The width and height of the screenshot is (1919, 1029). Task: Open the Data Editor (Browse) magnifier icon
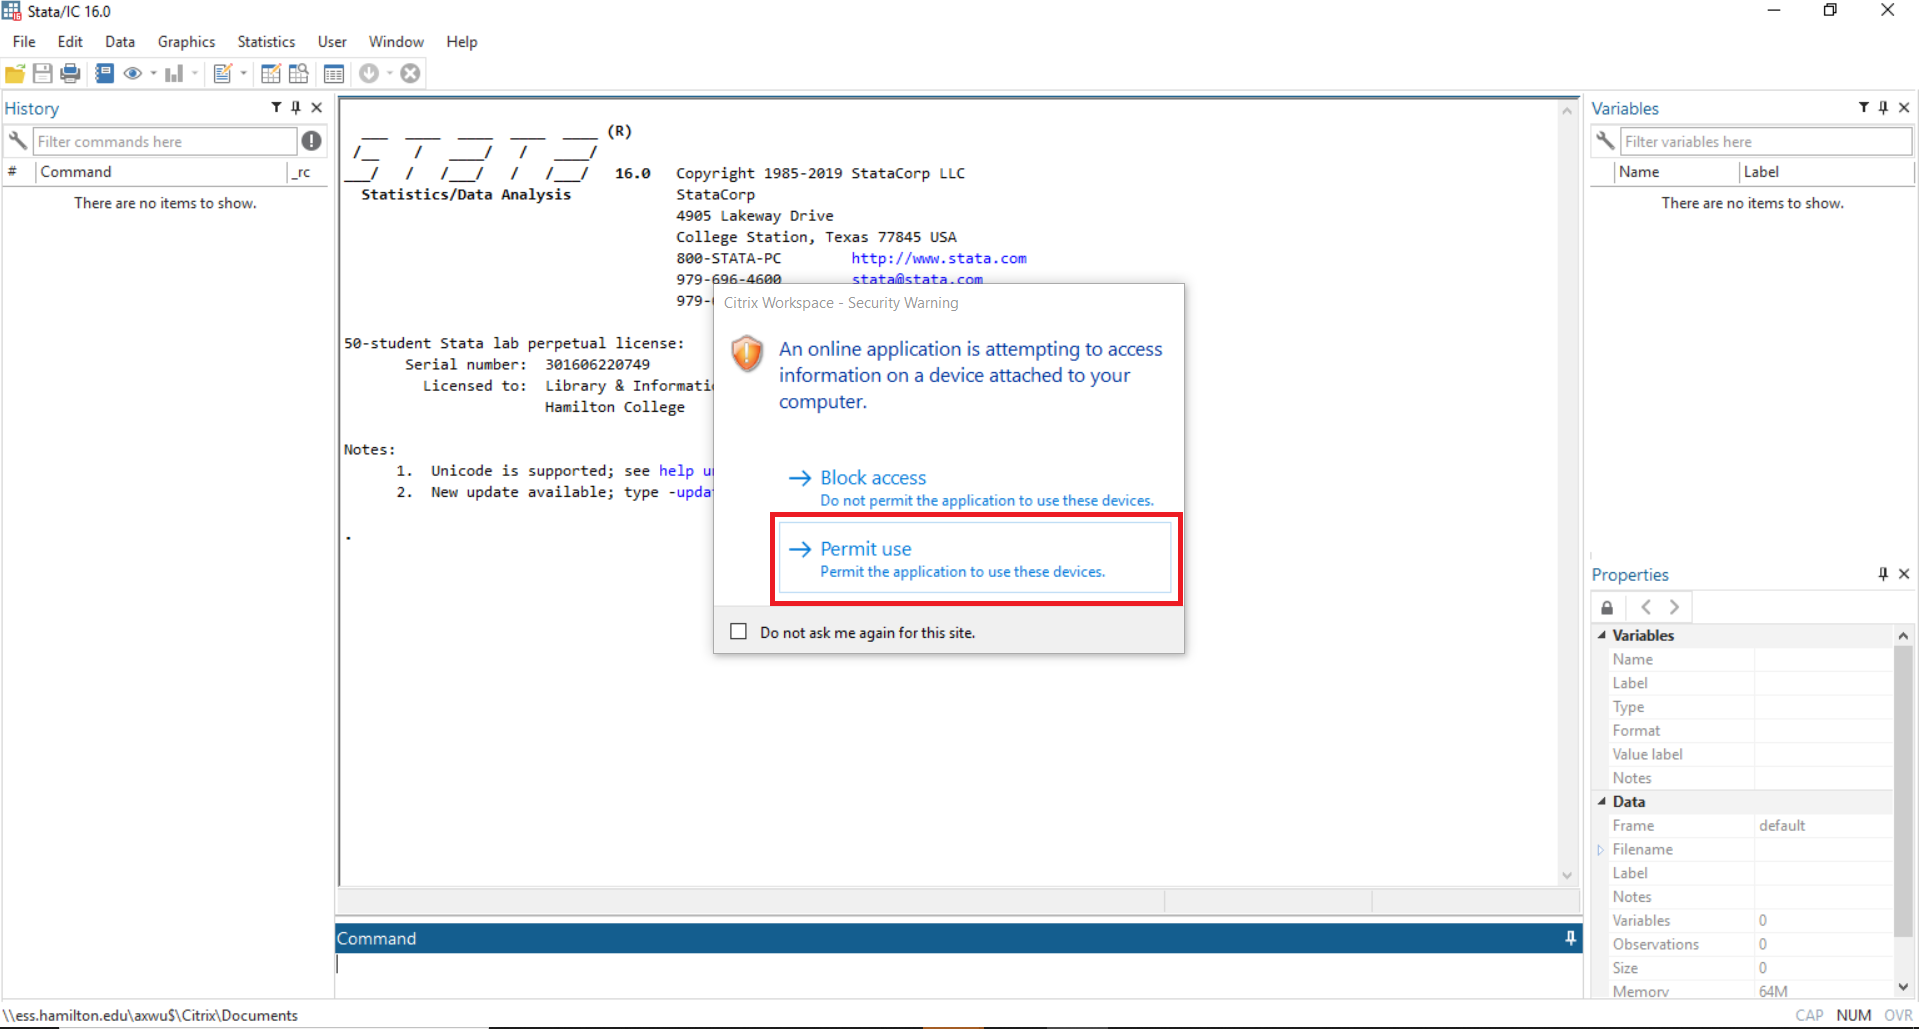(x=298, y=73)
